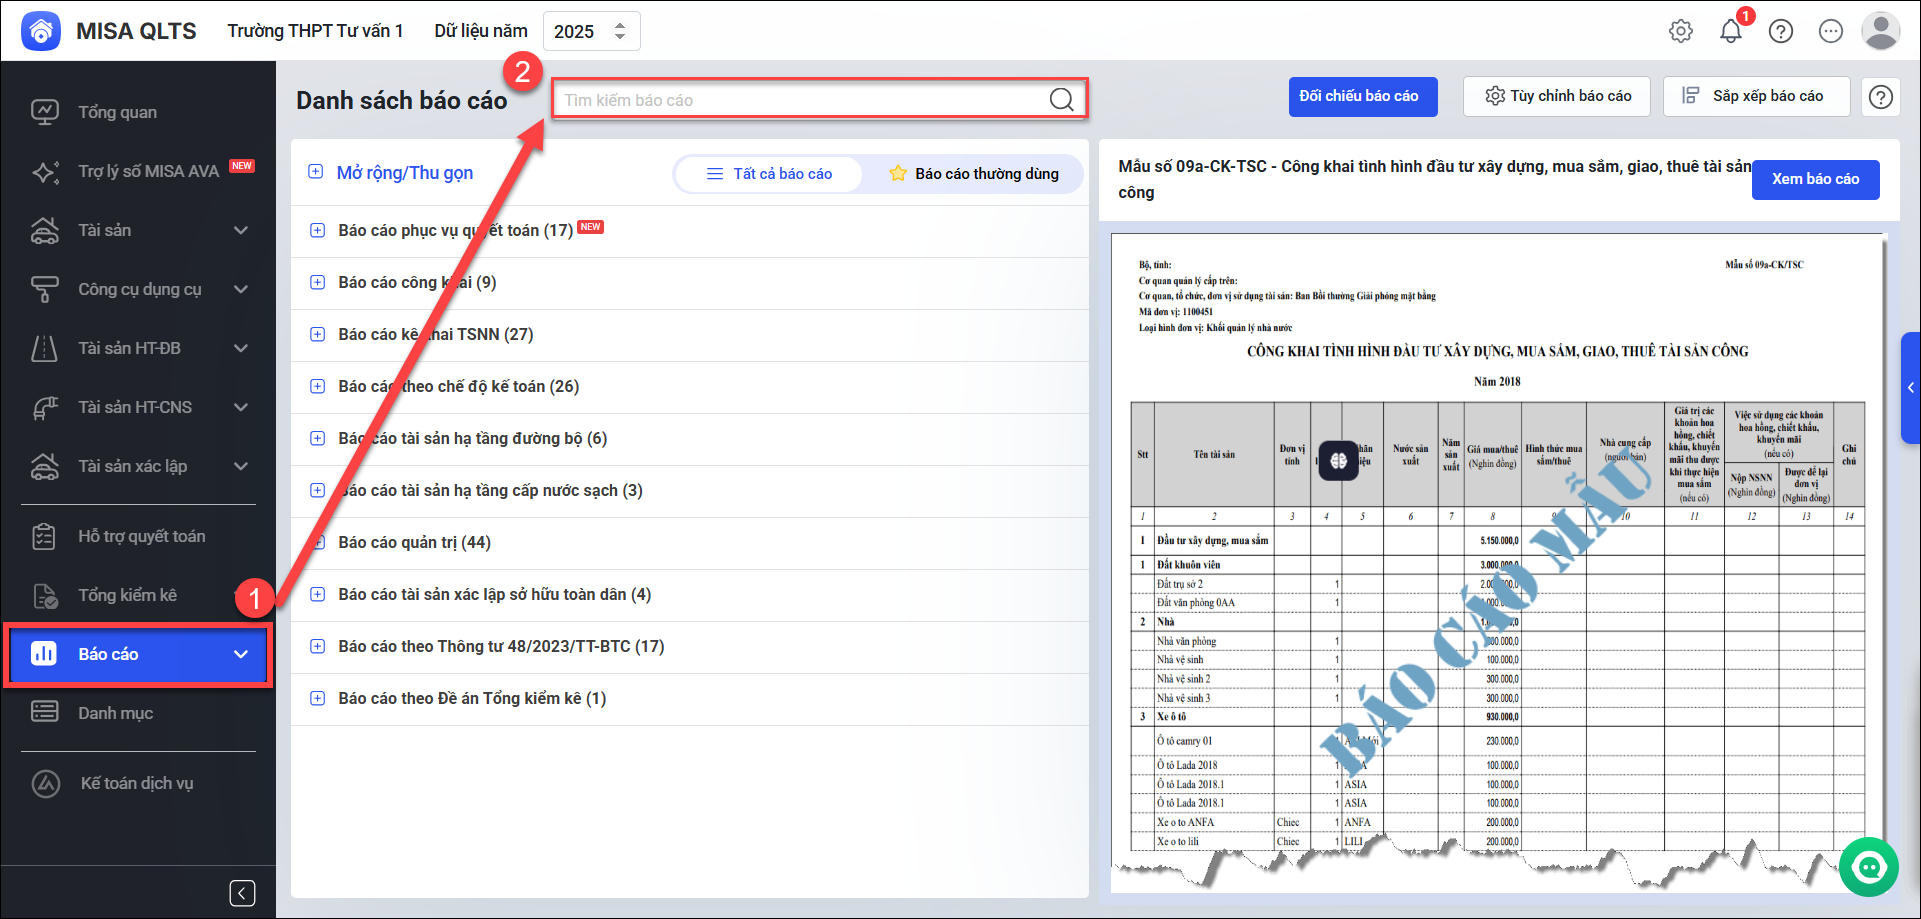Select the Báo cáo quản trị (44) row

(x=690, y=543)
